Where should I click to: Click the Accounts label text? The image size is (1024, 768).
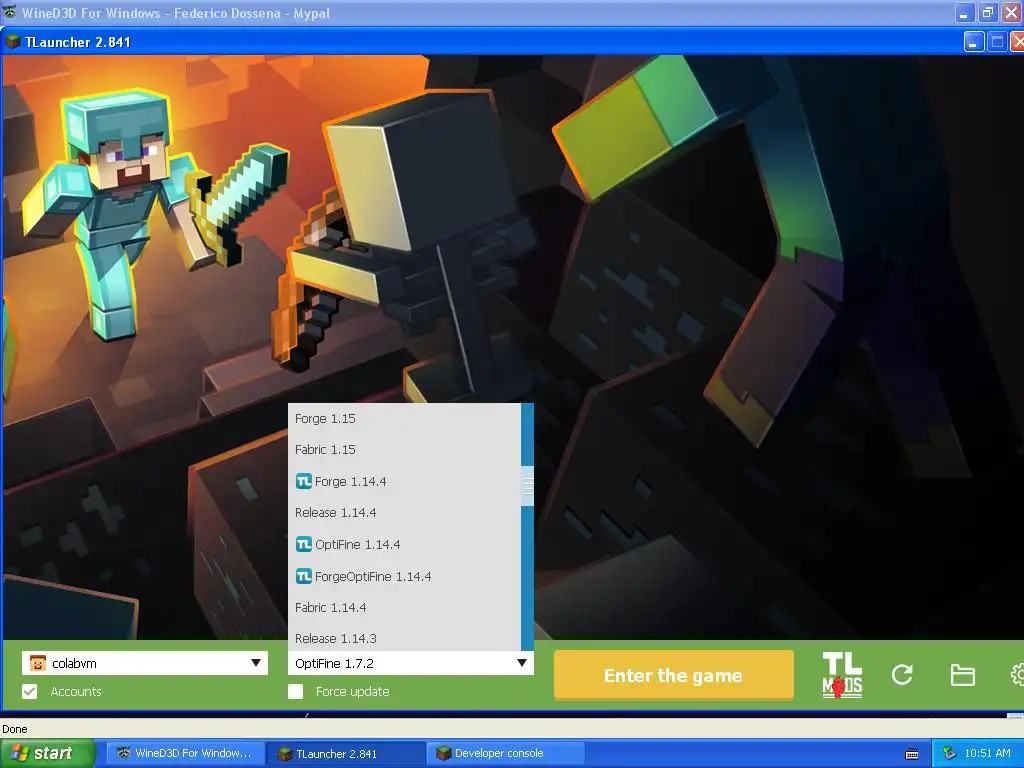76,691
